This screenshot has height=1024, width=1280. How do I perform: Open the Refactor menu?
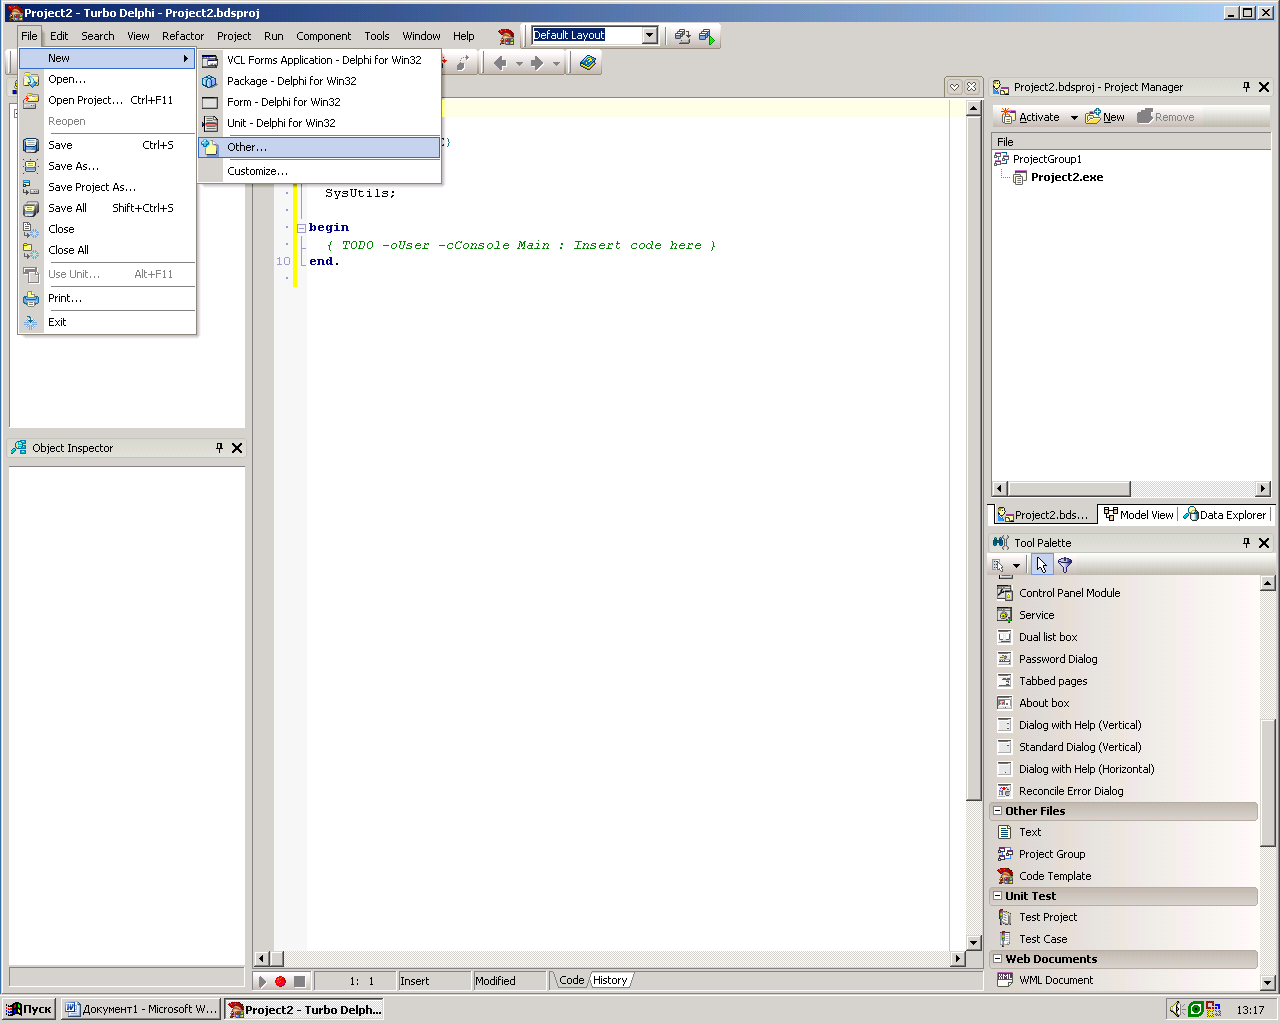click(183, 36)
